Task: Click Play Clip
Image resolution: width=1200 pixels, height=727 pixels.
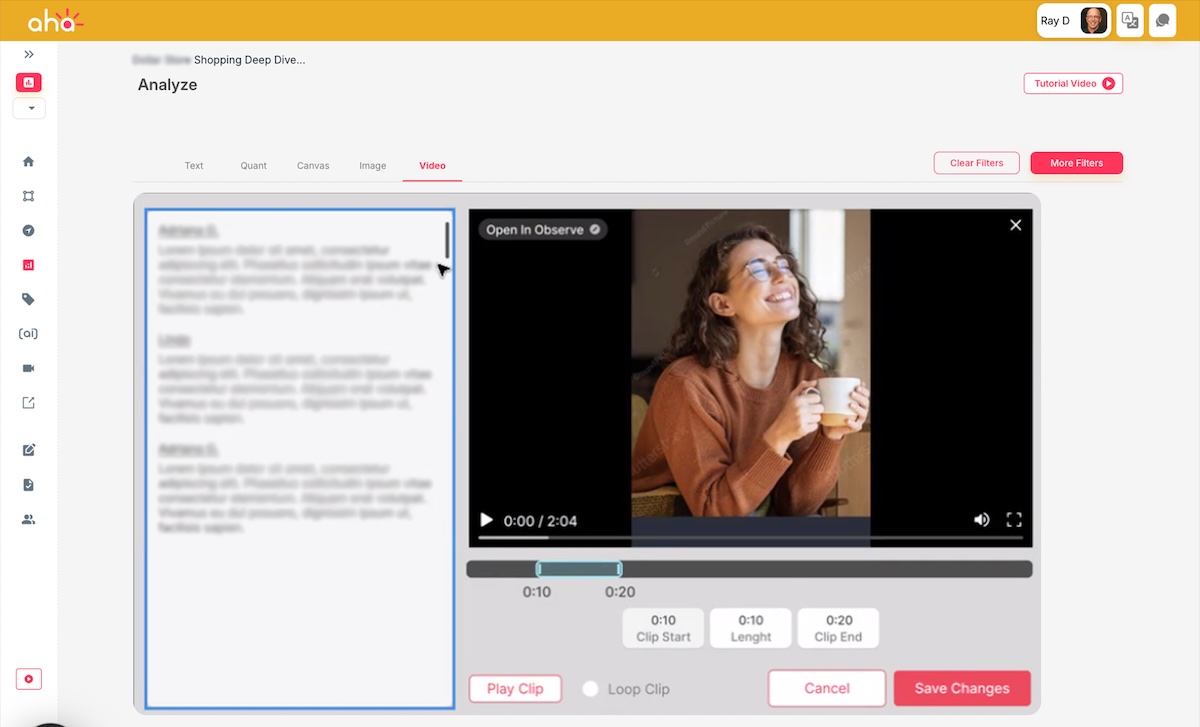Action: click(515, 689)
